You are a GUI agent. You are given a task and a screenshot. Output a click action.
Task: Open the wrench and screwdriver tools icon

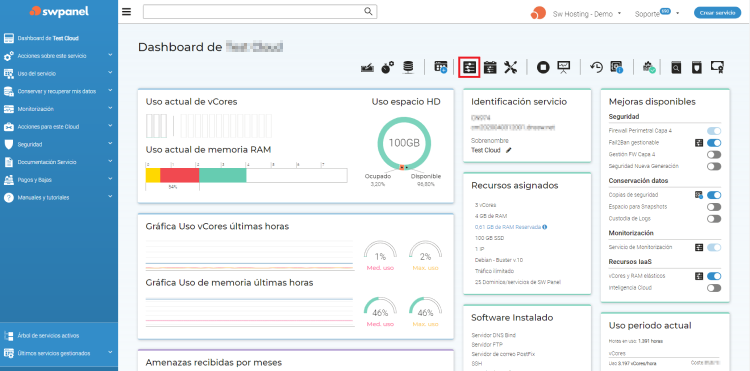[510, 67]
